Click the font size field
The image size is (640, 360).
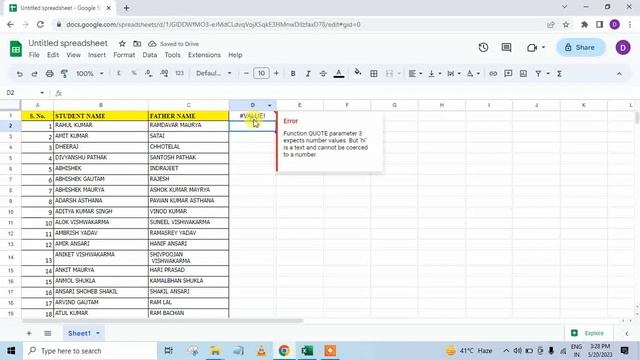pyautogui.click(x=261, y=73)
